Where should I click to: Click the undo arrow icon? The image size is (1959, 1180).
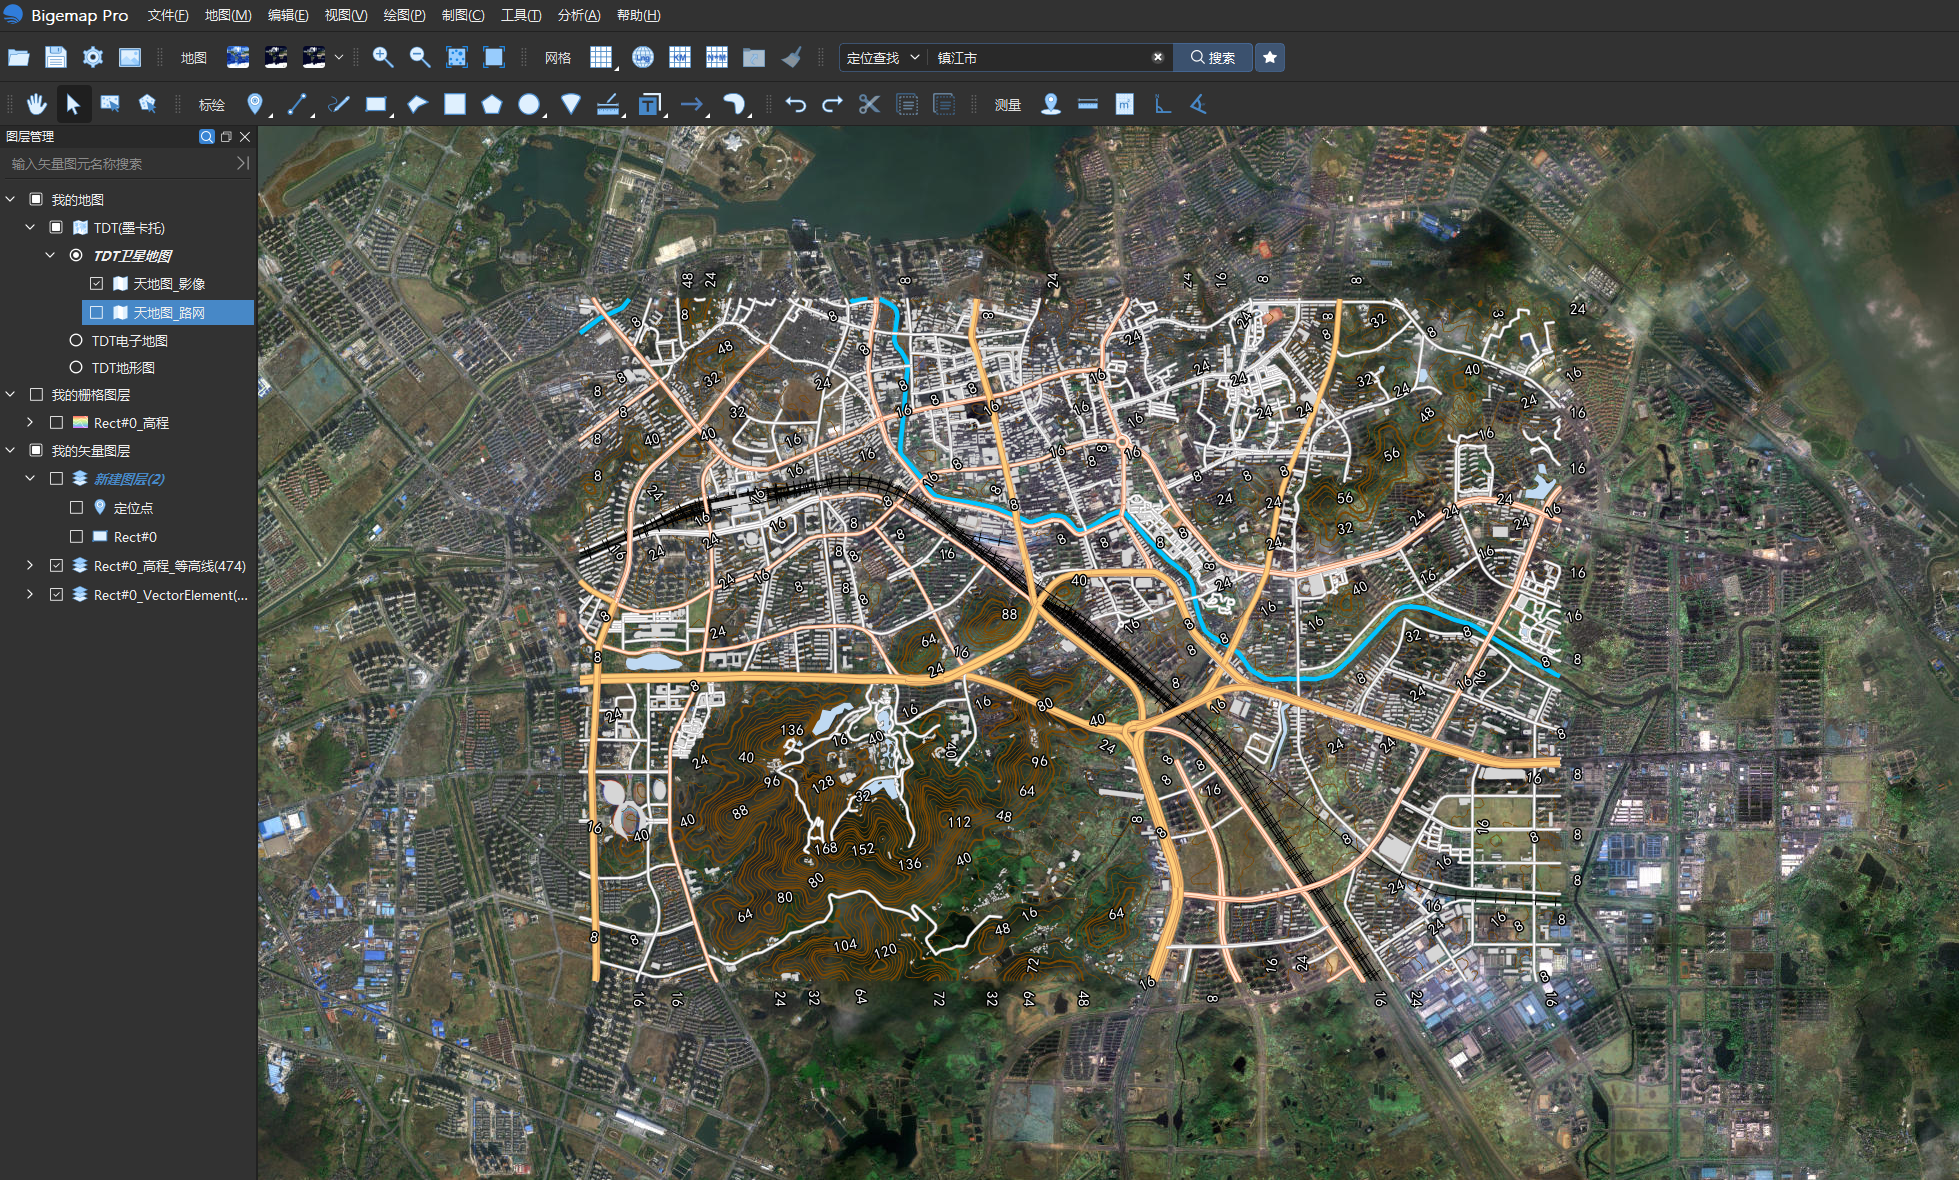click(795, 104)
